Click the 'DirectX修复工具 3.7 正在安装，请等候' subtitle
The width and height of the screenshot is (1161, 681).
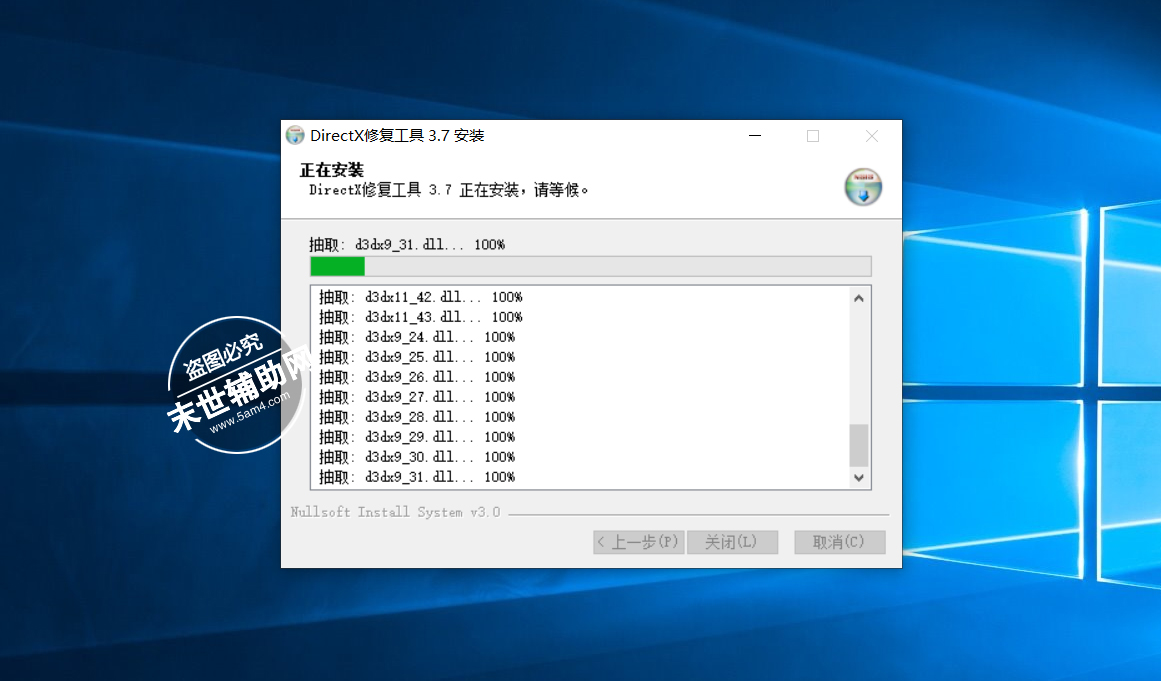pos(449,190)
